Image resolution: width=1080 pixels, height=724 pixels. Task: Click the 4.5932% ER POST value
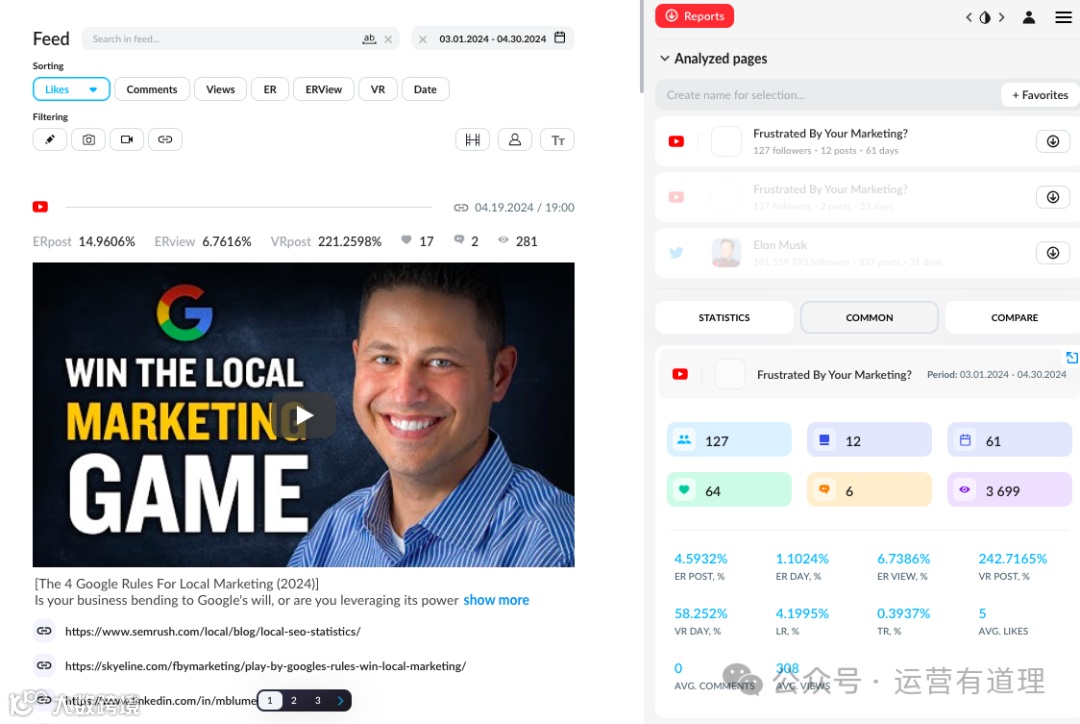coord(700,559)
